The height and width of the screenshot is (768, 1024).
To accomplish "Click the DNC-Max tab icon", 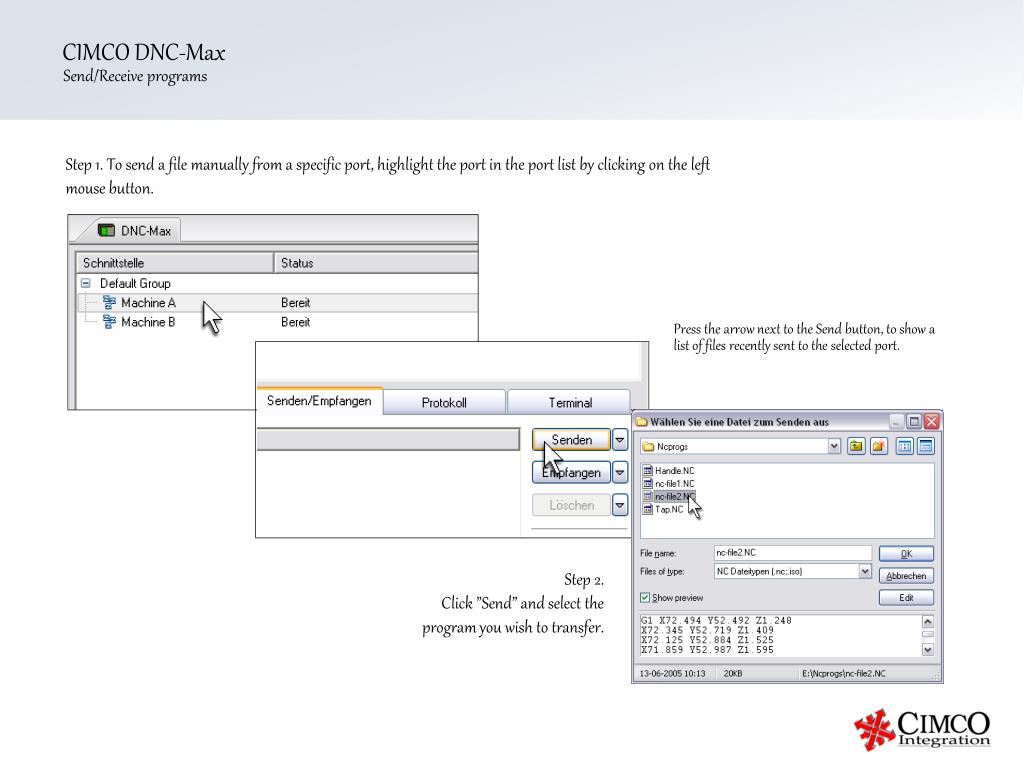I will (x=106, y=231).
